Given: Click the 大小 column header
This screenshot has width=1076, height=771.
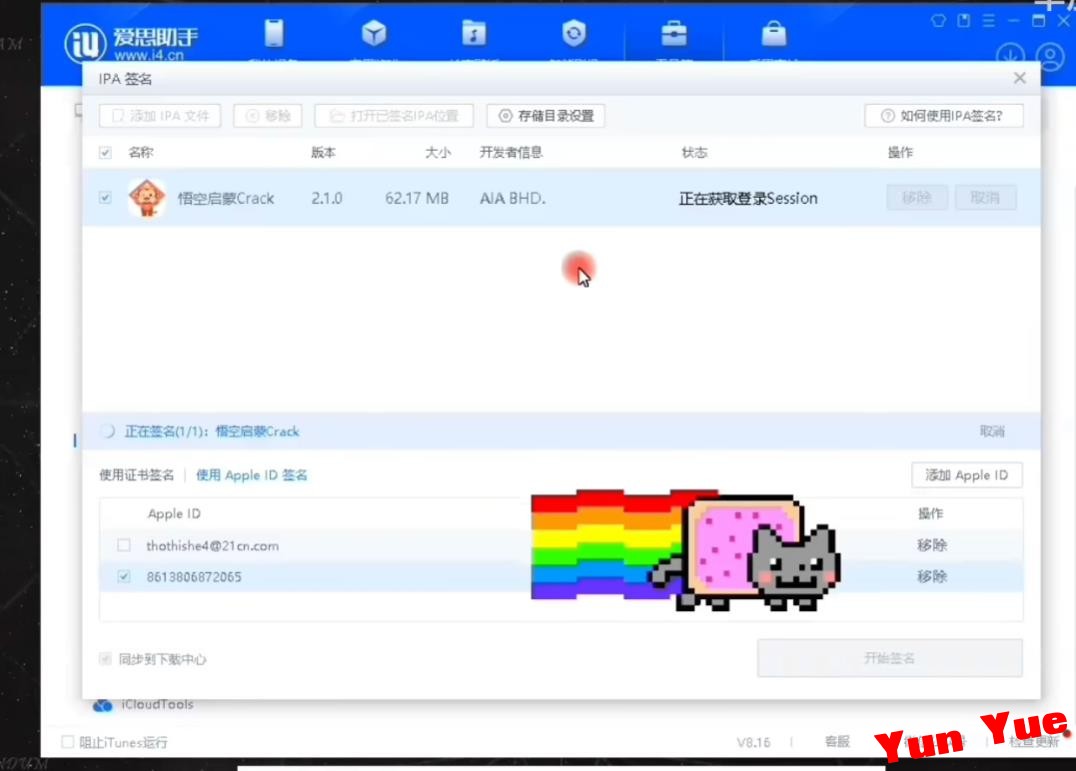Looking at the screenshot, I should click(x=438, y=152).
